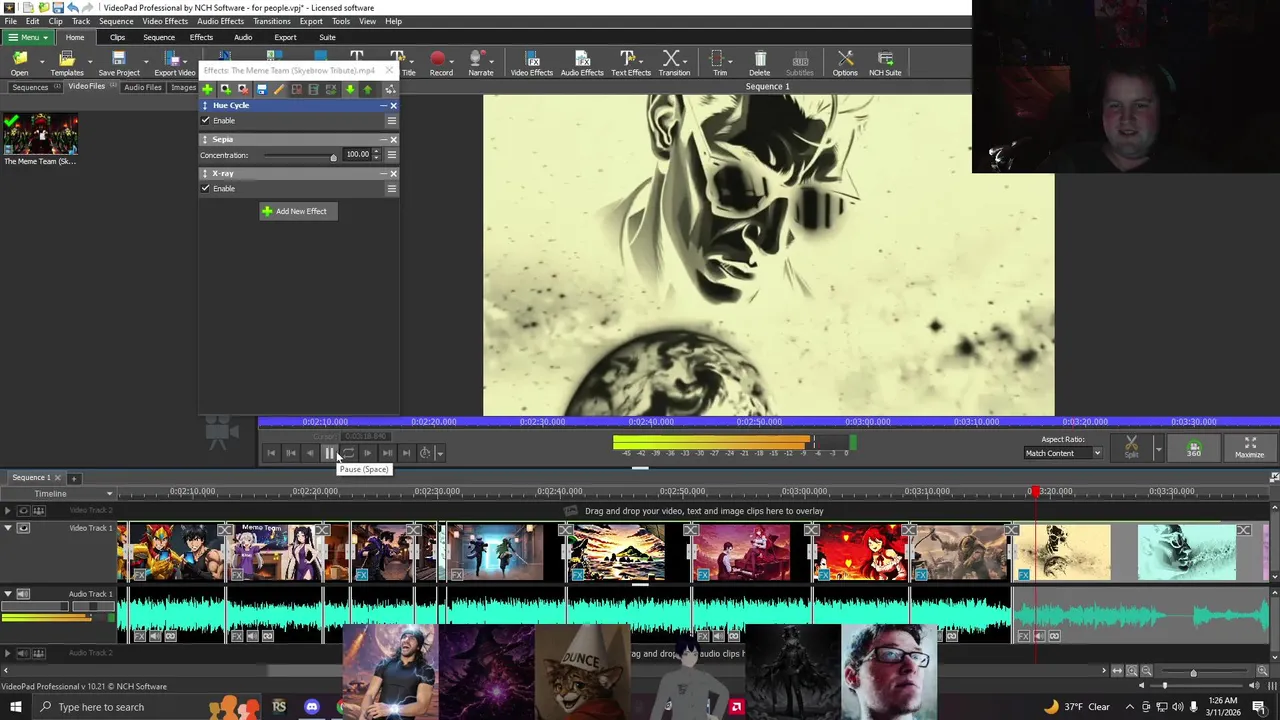Toggle loop playback button
This screenshot has width=1280, height=720.
click(x=348, y=453)
